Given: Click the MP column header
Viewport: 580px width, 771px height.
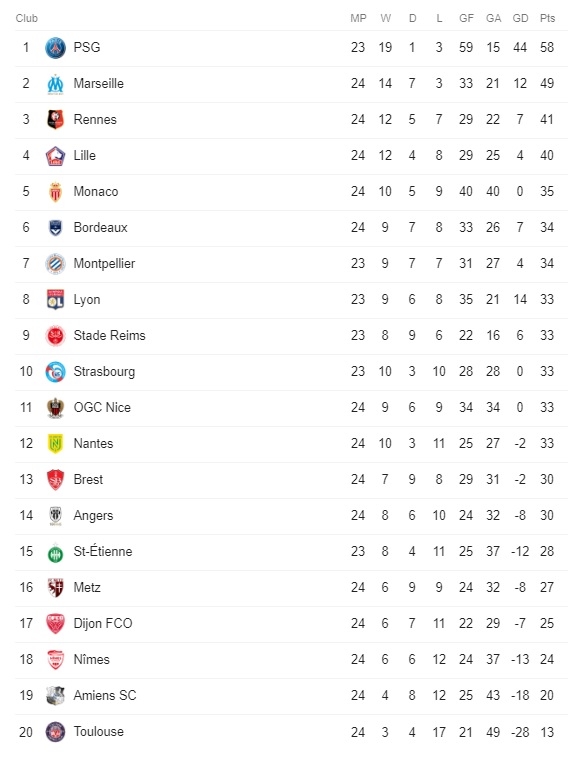Looking at the screenshot, I should point(358,18).
